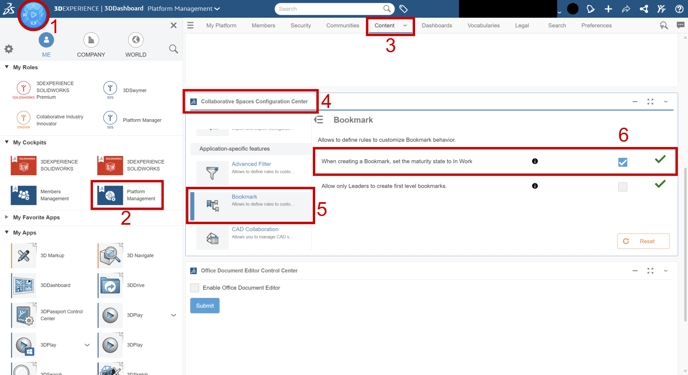Open the Platform Management cockpit
Screen dimensions: 688x375
pos(127,195)
